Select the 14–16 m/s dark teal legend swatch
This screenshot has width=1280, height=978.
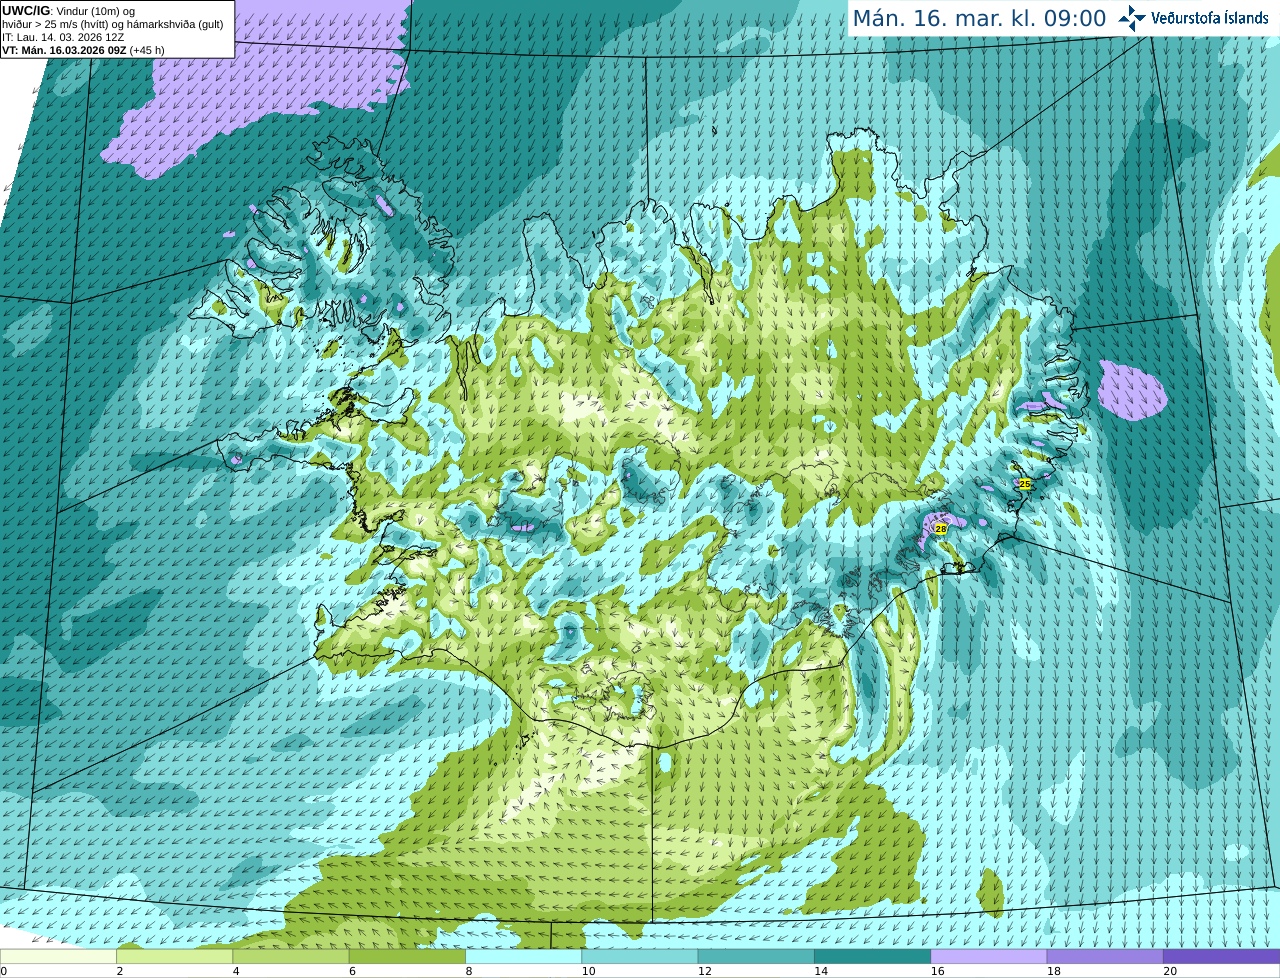click(x=872, y=956)
